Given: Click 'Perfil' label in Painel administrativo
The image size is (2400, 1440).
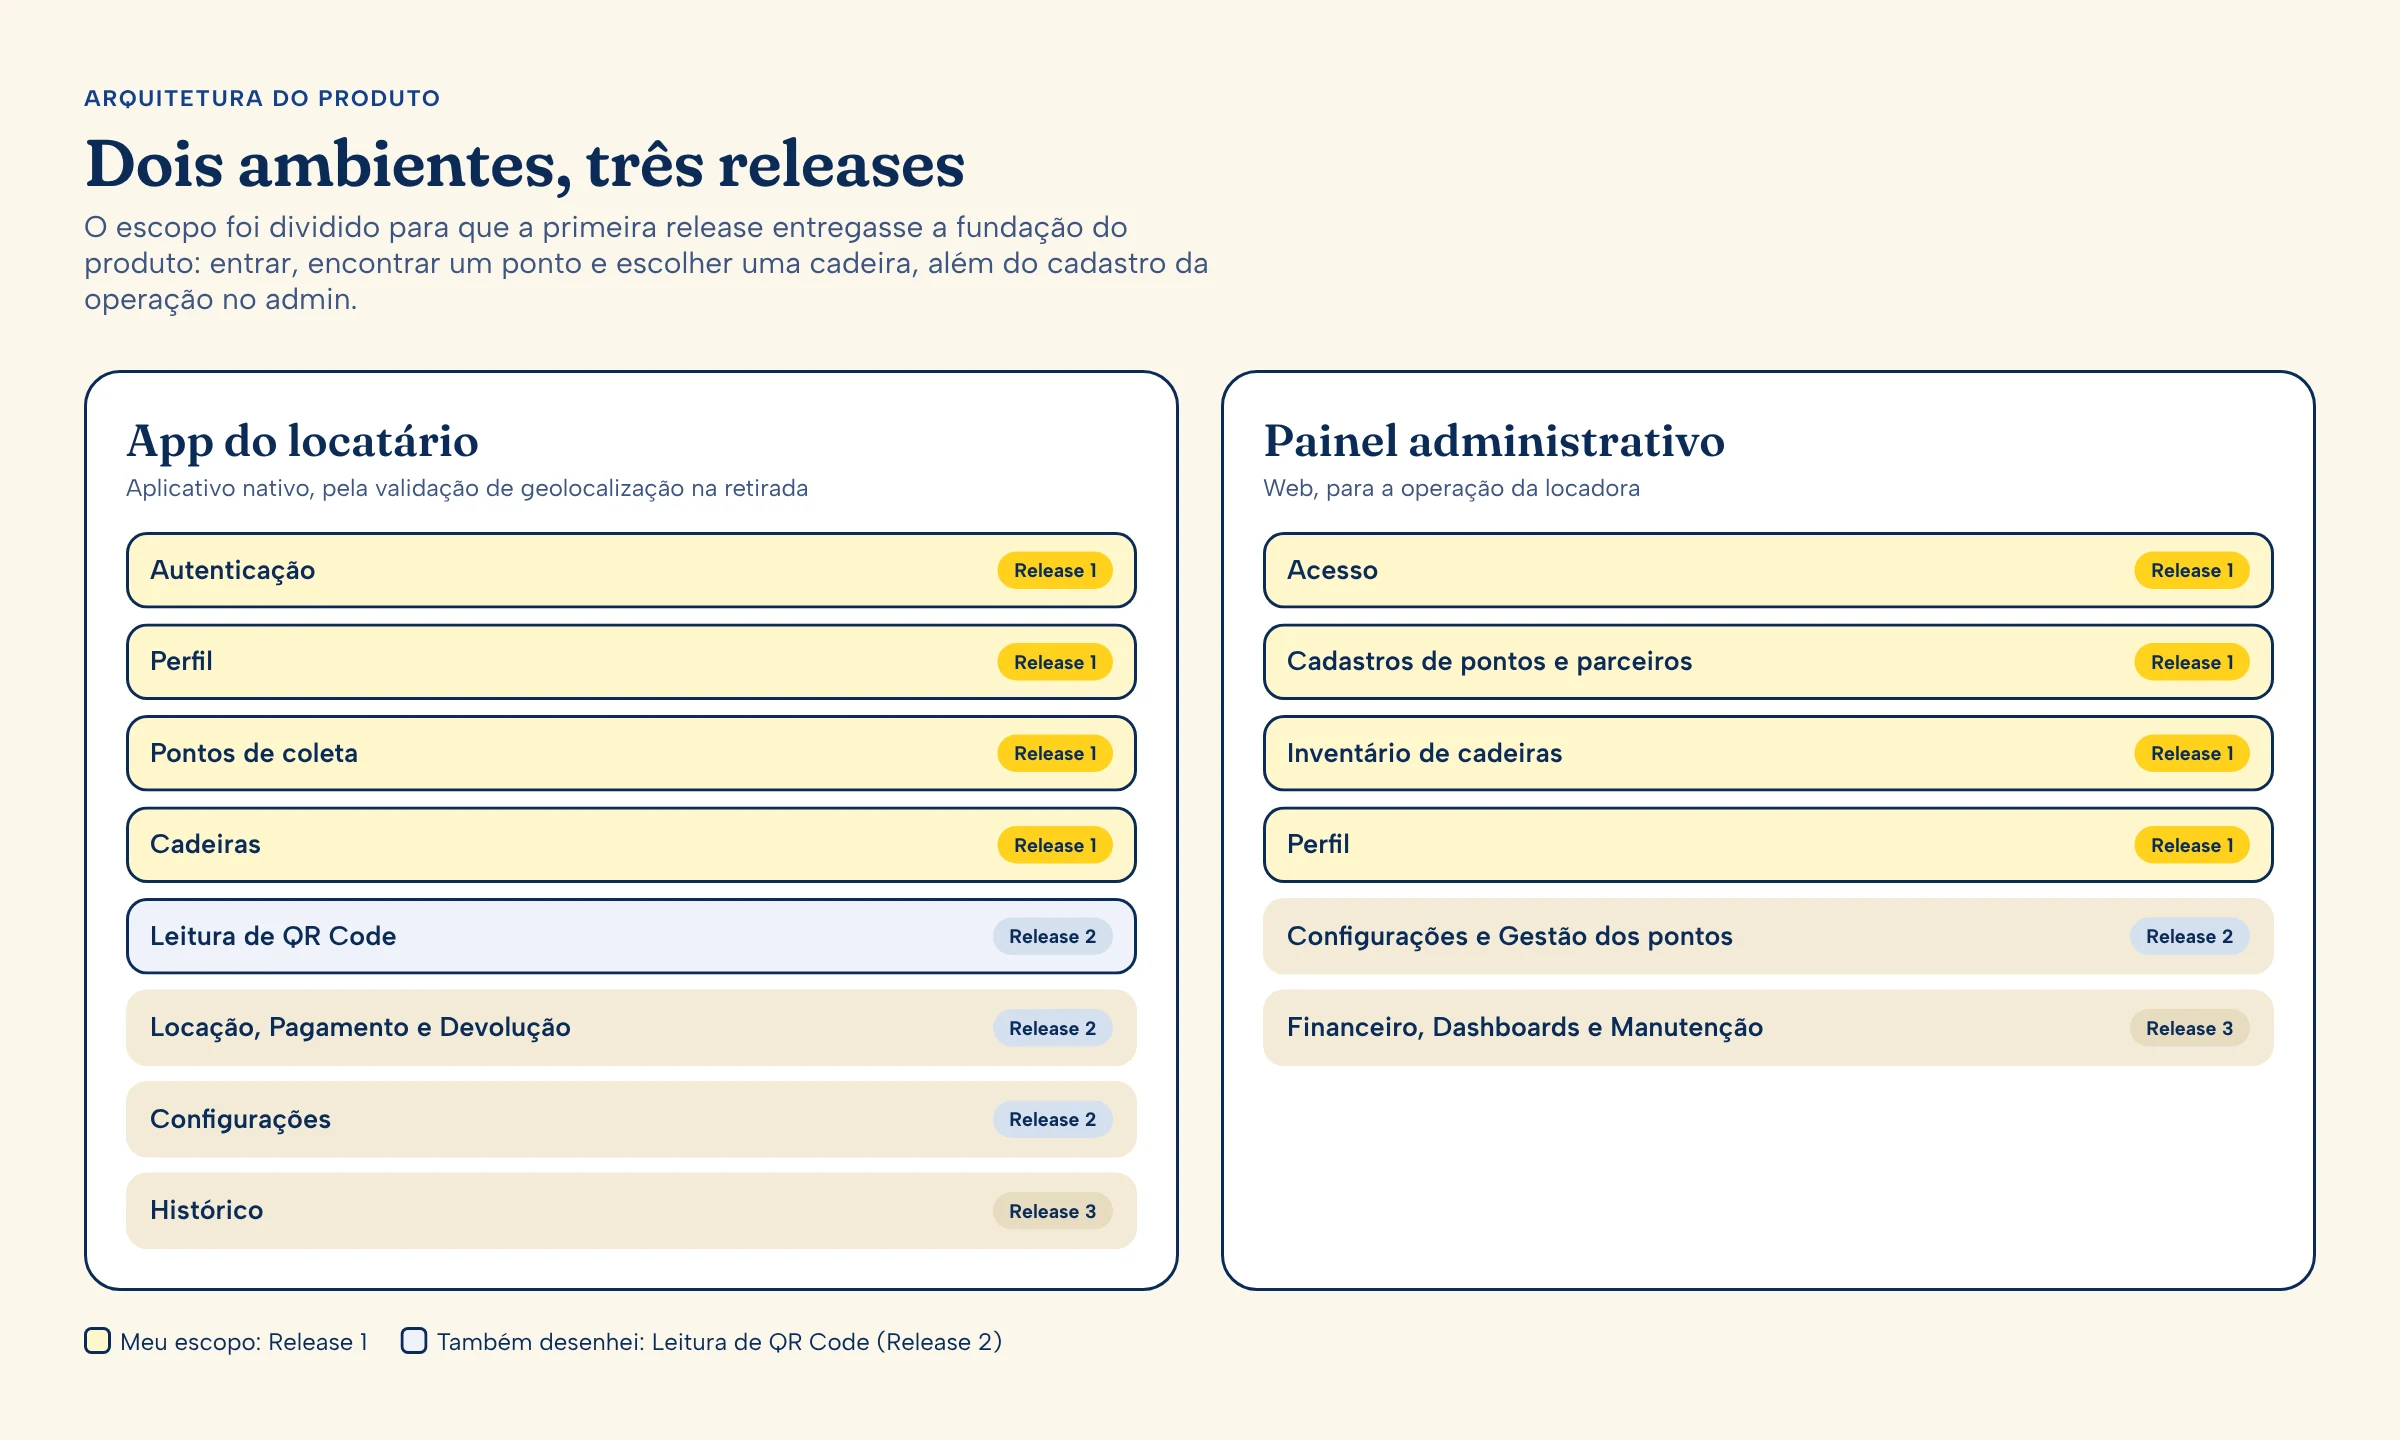Looking at the screenshot, I should pos(1318,844).
